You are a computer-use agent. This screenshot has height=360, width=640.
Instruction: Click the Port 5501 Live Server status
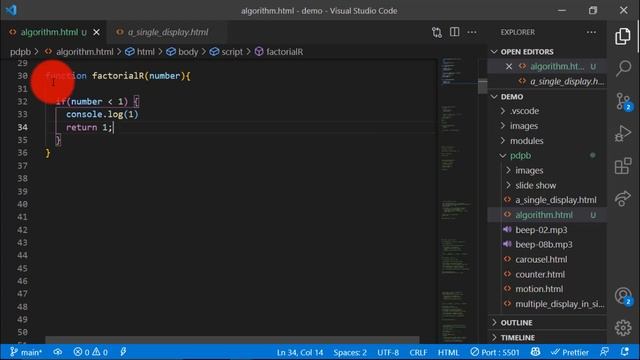tap(495, 352)
